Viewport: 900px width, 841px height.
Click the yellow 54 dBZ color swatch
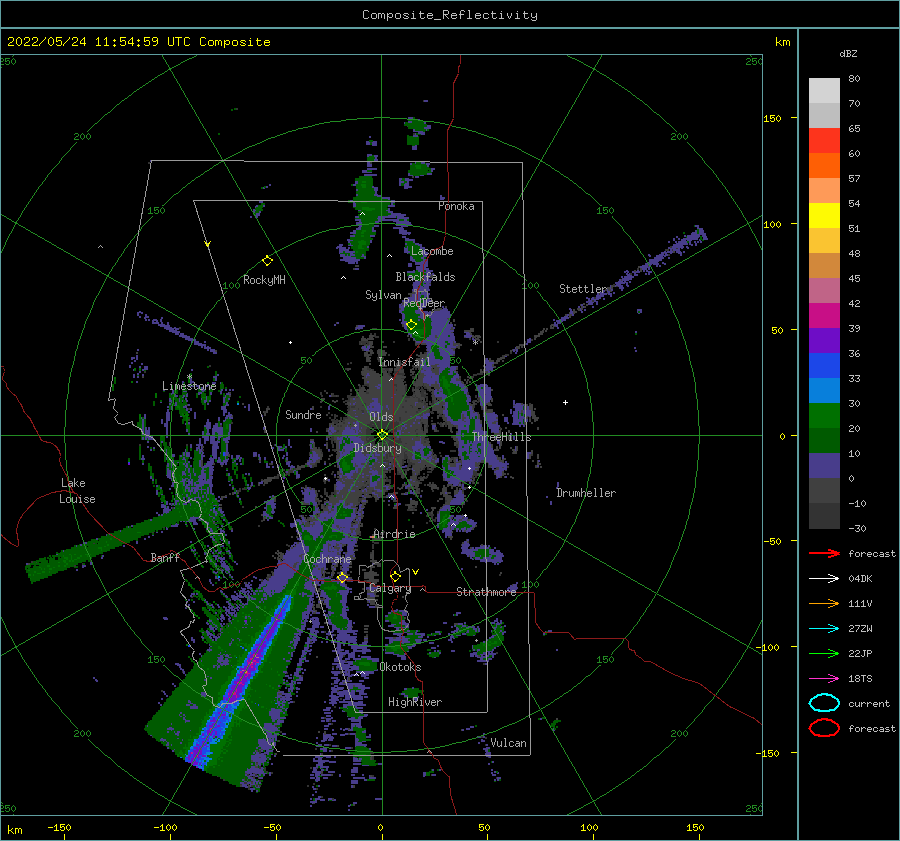coord(824,215)
